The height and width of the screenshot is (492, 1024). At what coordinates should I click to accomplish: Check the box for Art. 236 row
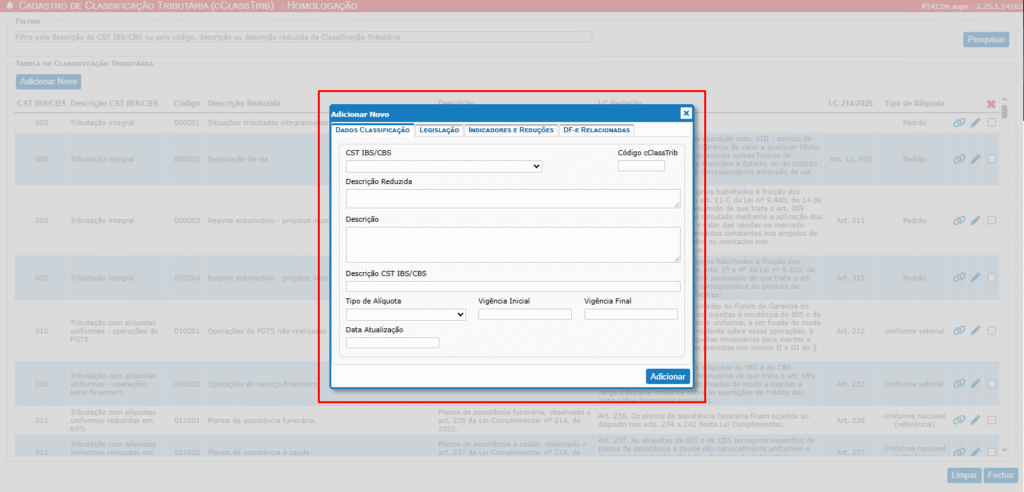click(x=992, y=420)
